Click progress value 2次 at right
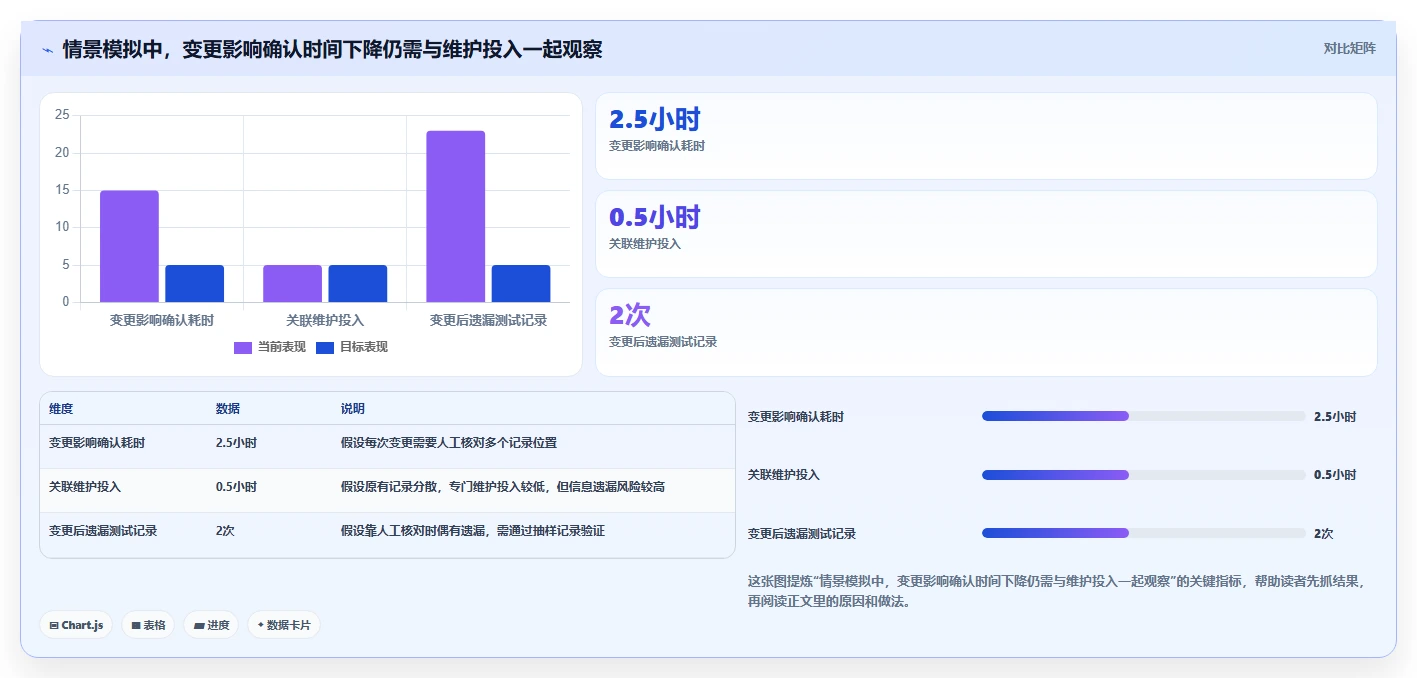Image resolution: width=1417 pixels, height=678 pixels. [1323, 534]
